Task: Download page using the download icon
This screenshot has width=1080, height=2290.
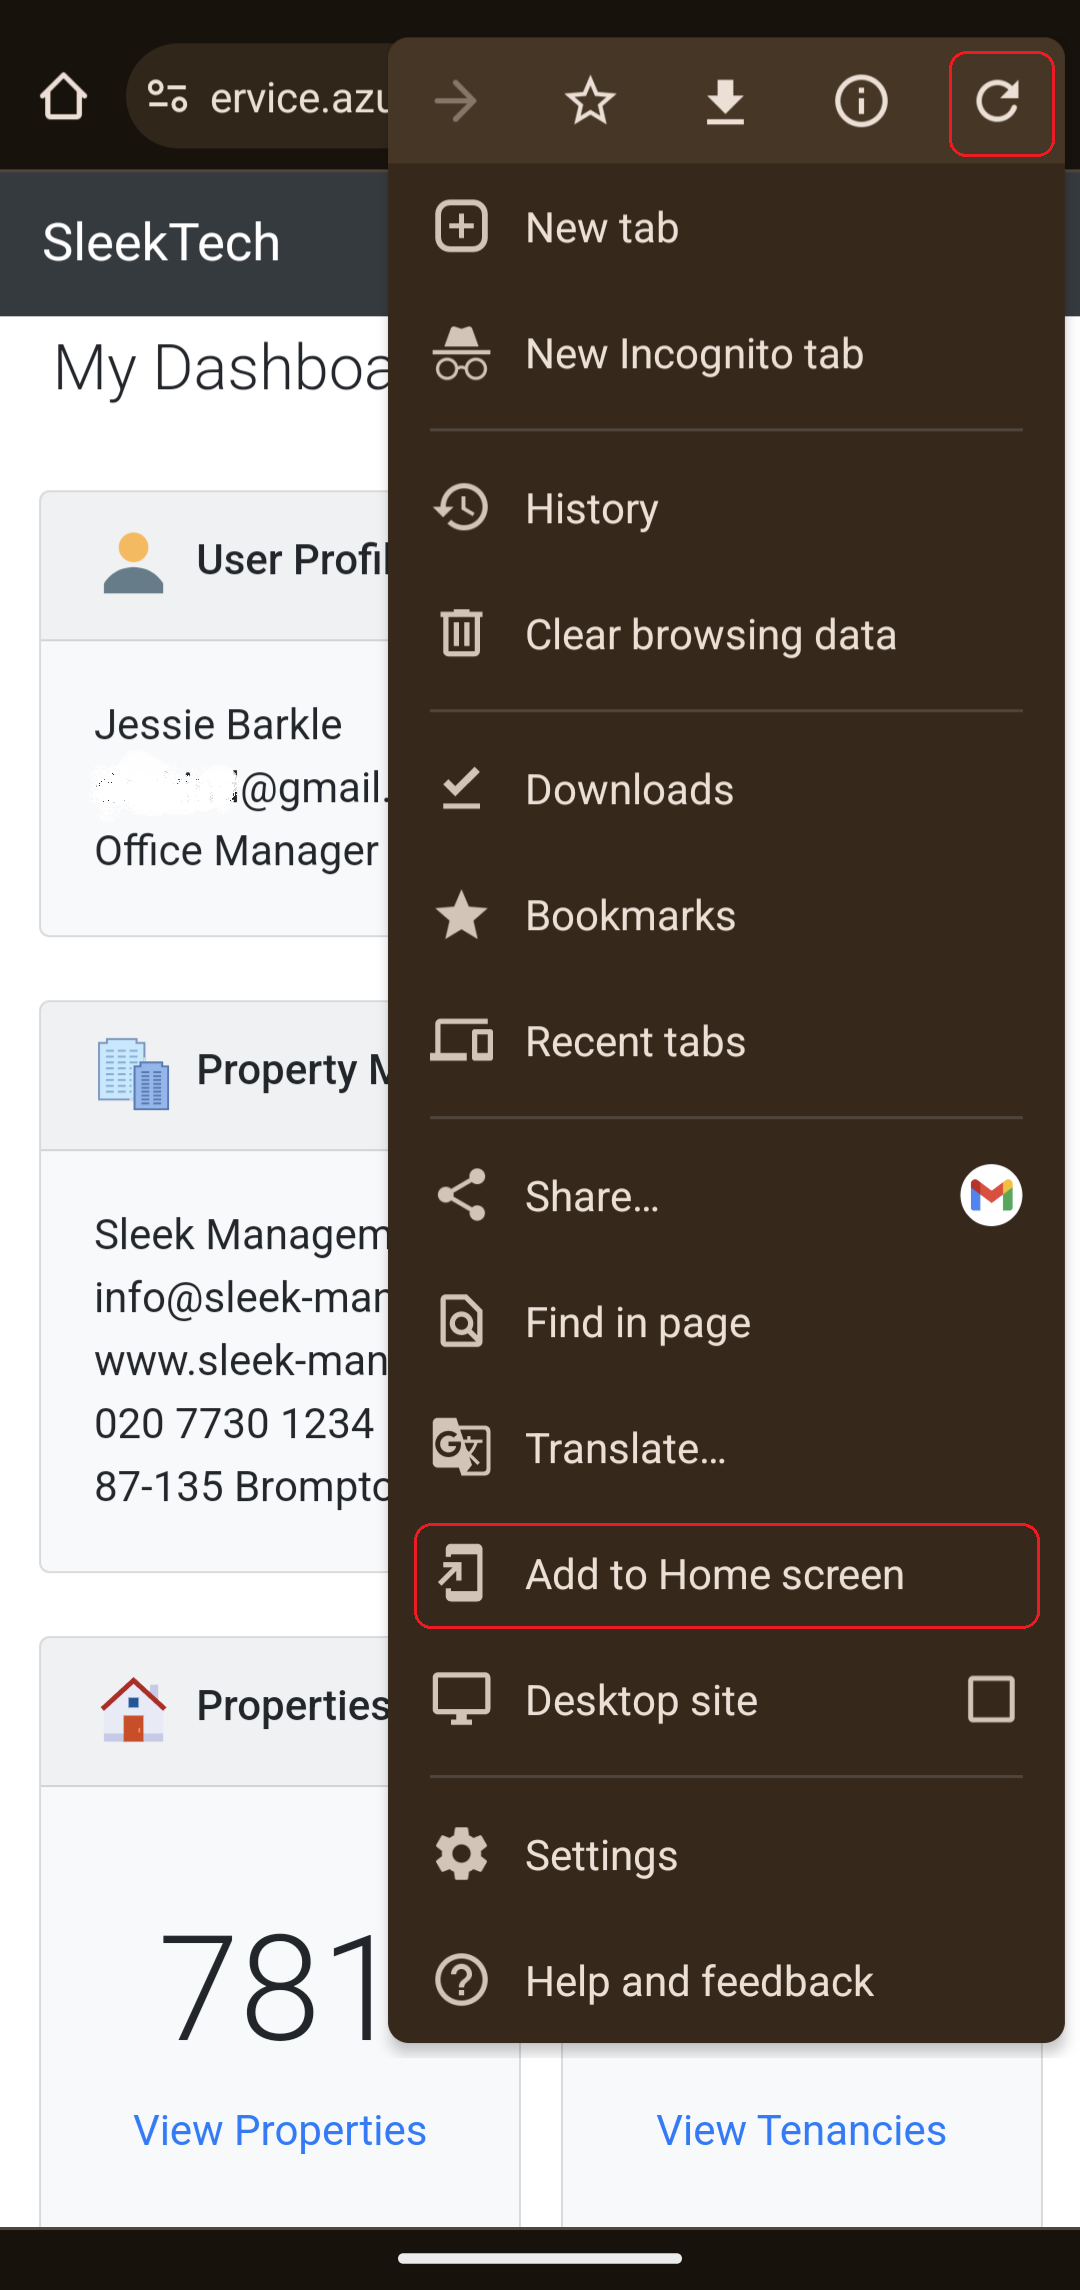Action: pyautogui.click(x=725, y=102)
